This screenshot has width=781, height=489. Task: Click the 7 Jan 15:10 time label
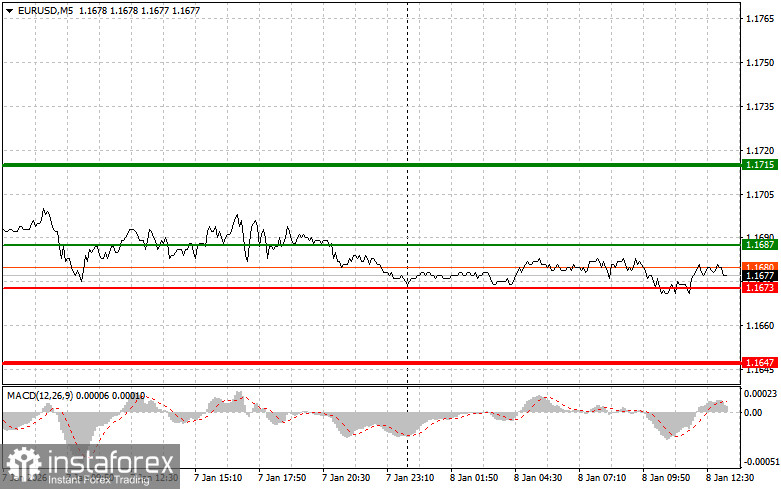[218, 478]
